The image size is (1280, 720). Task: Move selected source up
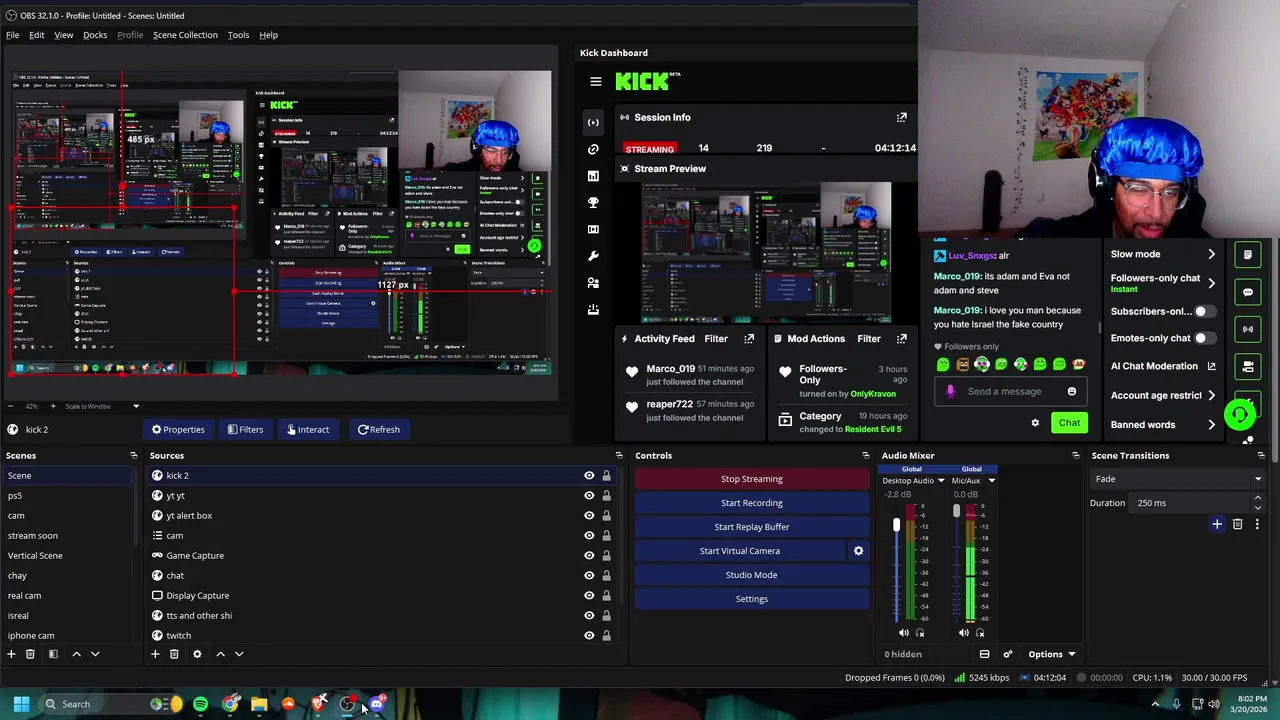(x=220, y=654)
